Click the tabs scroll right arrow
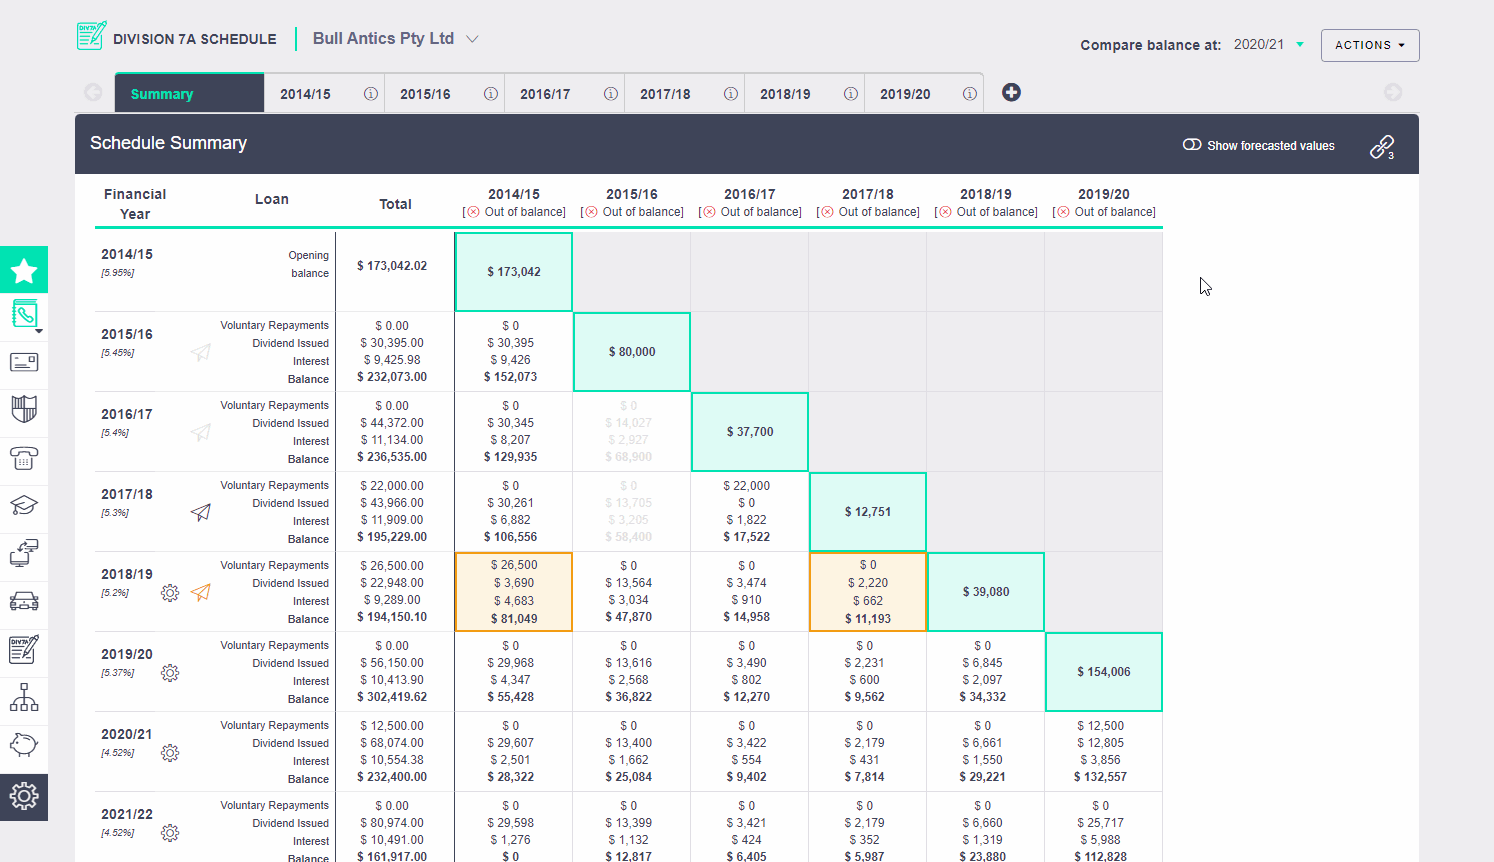Screen dimensions: 1494x862 1393,92
